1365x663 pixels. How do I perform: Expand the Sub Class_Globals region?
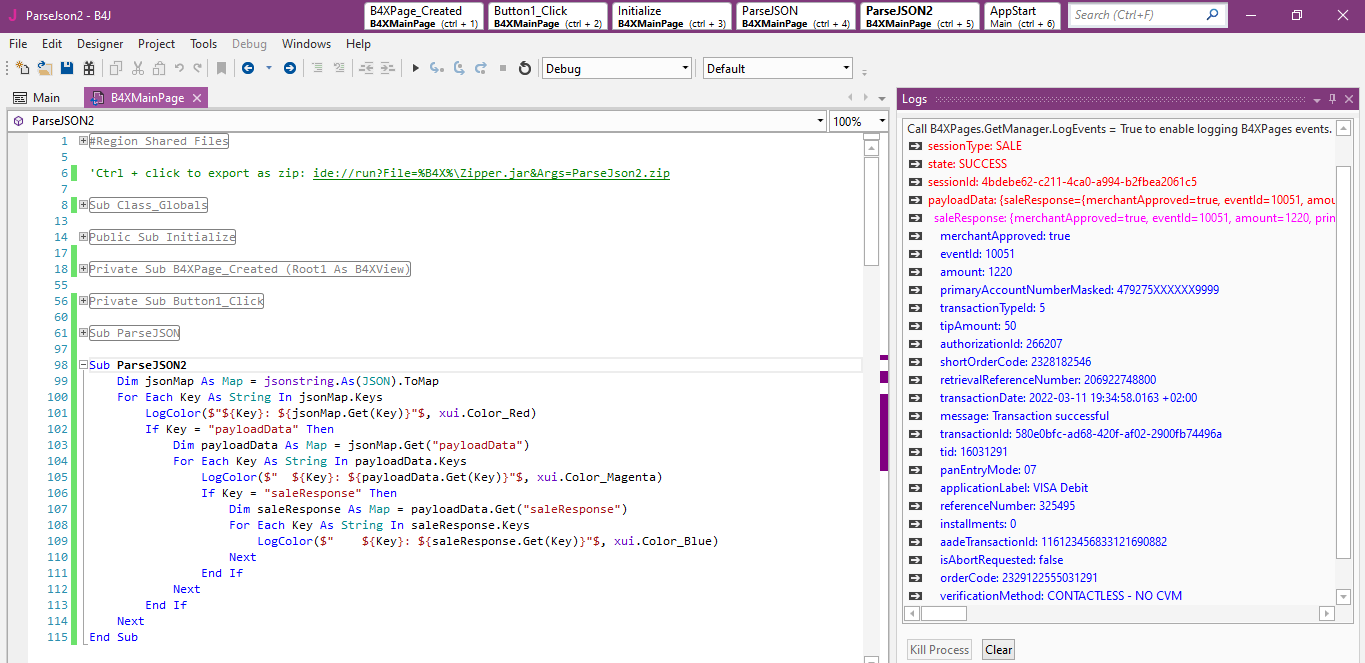[x=83, y=205]
